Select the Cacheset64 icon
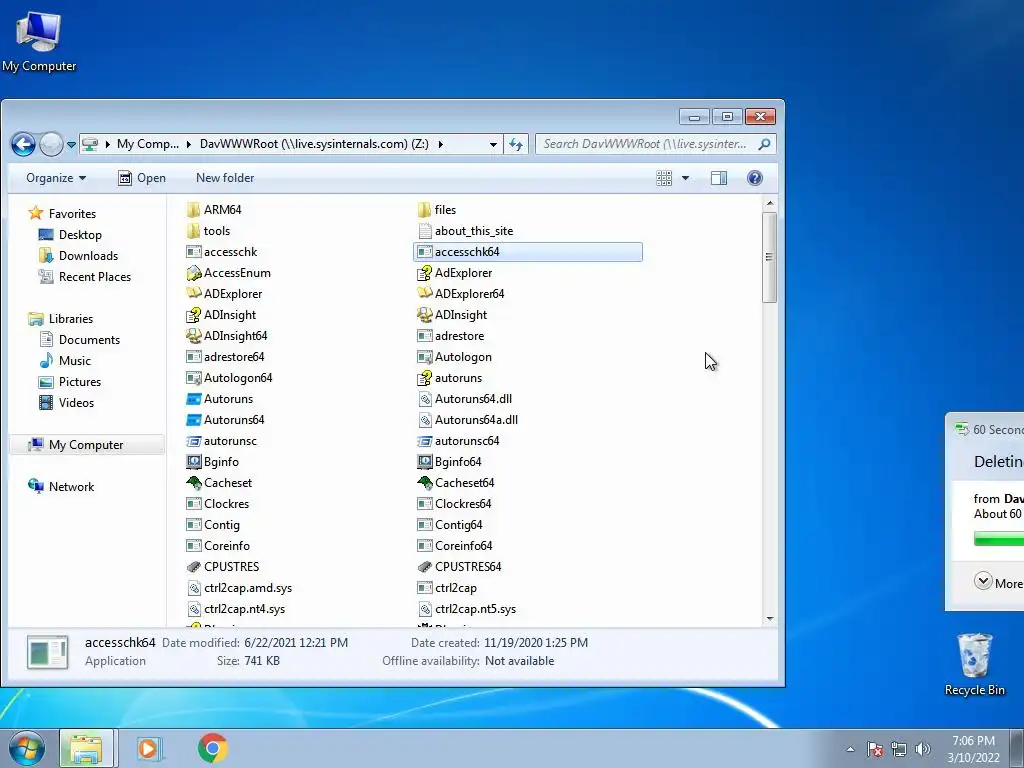 [424, 483]
